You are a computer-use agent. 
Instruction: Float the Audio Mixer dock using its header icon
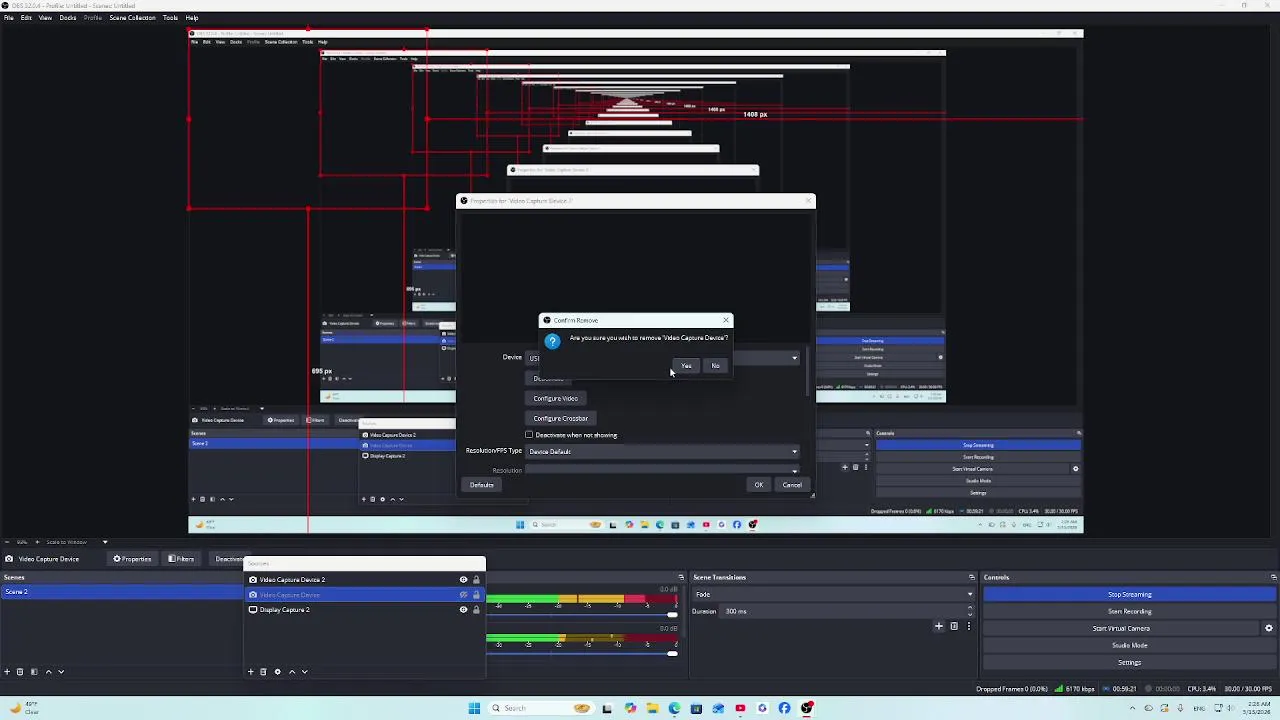681,577
